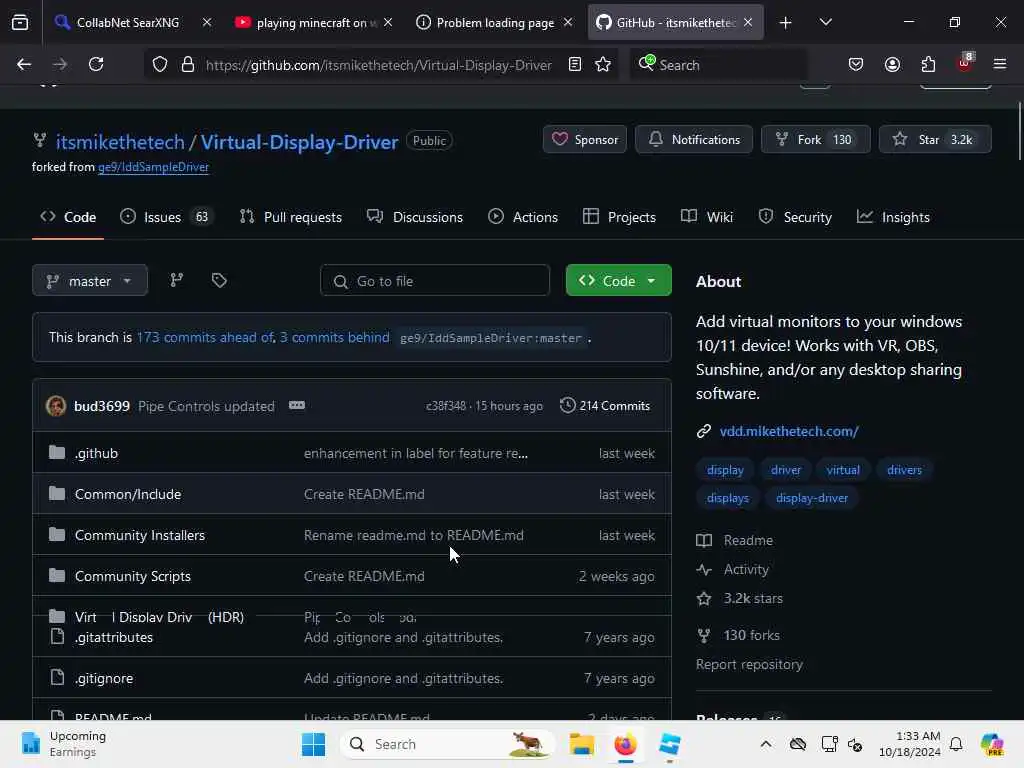Open the Readme link in About
The height and width of the screenshot is (768, 1024).
[748, 540]
